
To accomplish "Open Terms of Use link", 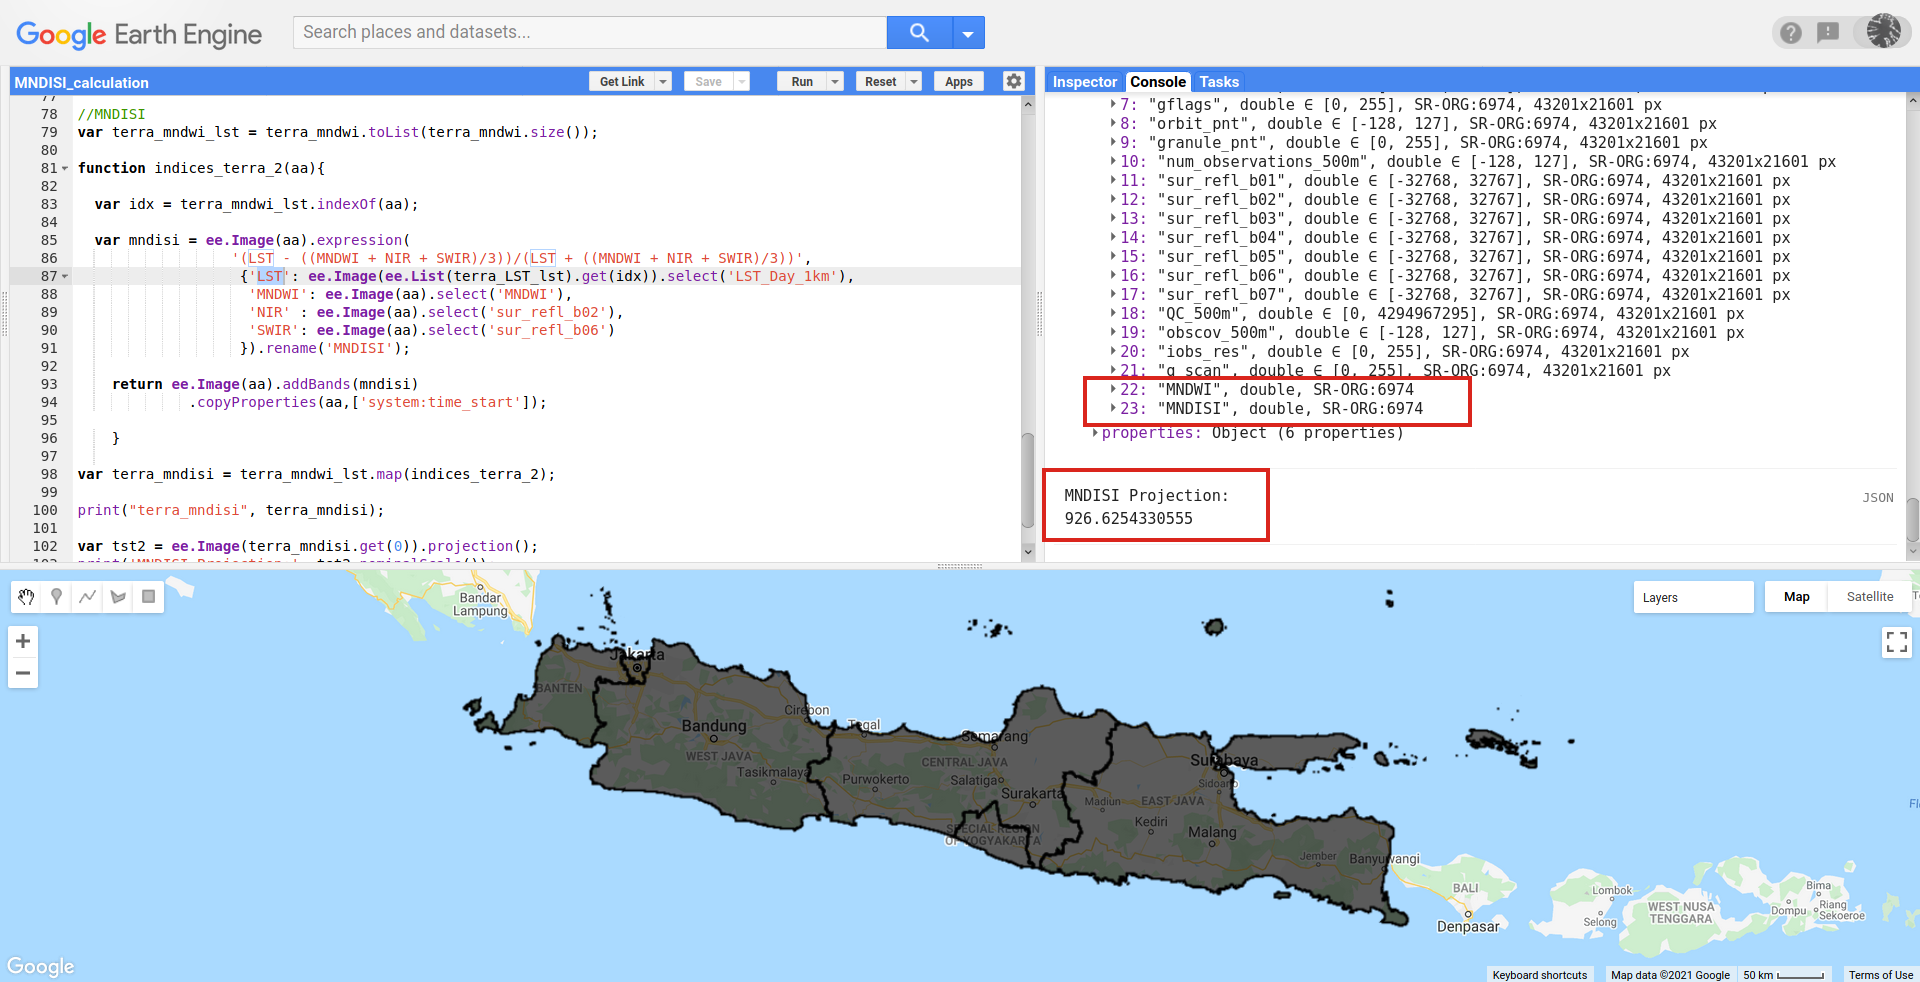I will (1880, 975).
